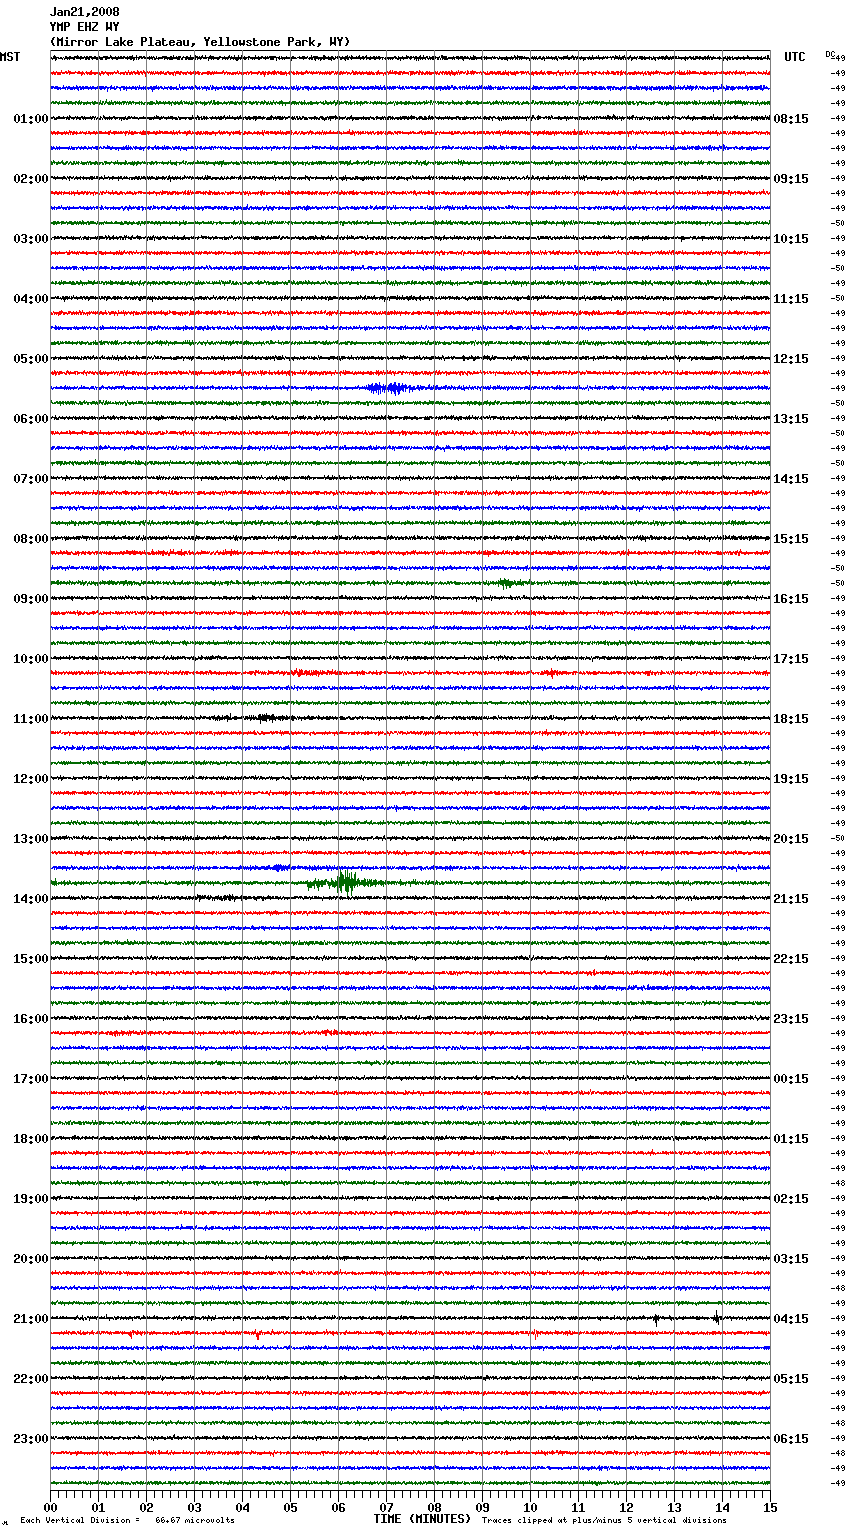Click the '08:15' UTC time label

tap(791, 119)
